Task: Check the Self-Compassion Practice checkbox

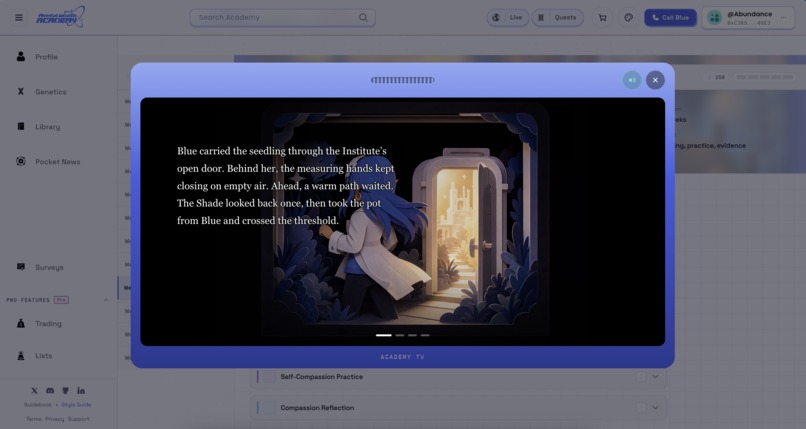Action: 640,377
